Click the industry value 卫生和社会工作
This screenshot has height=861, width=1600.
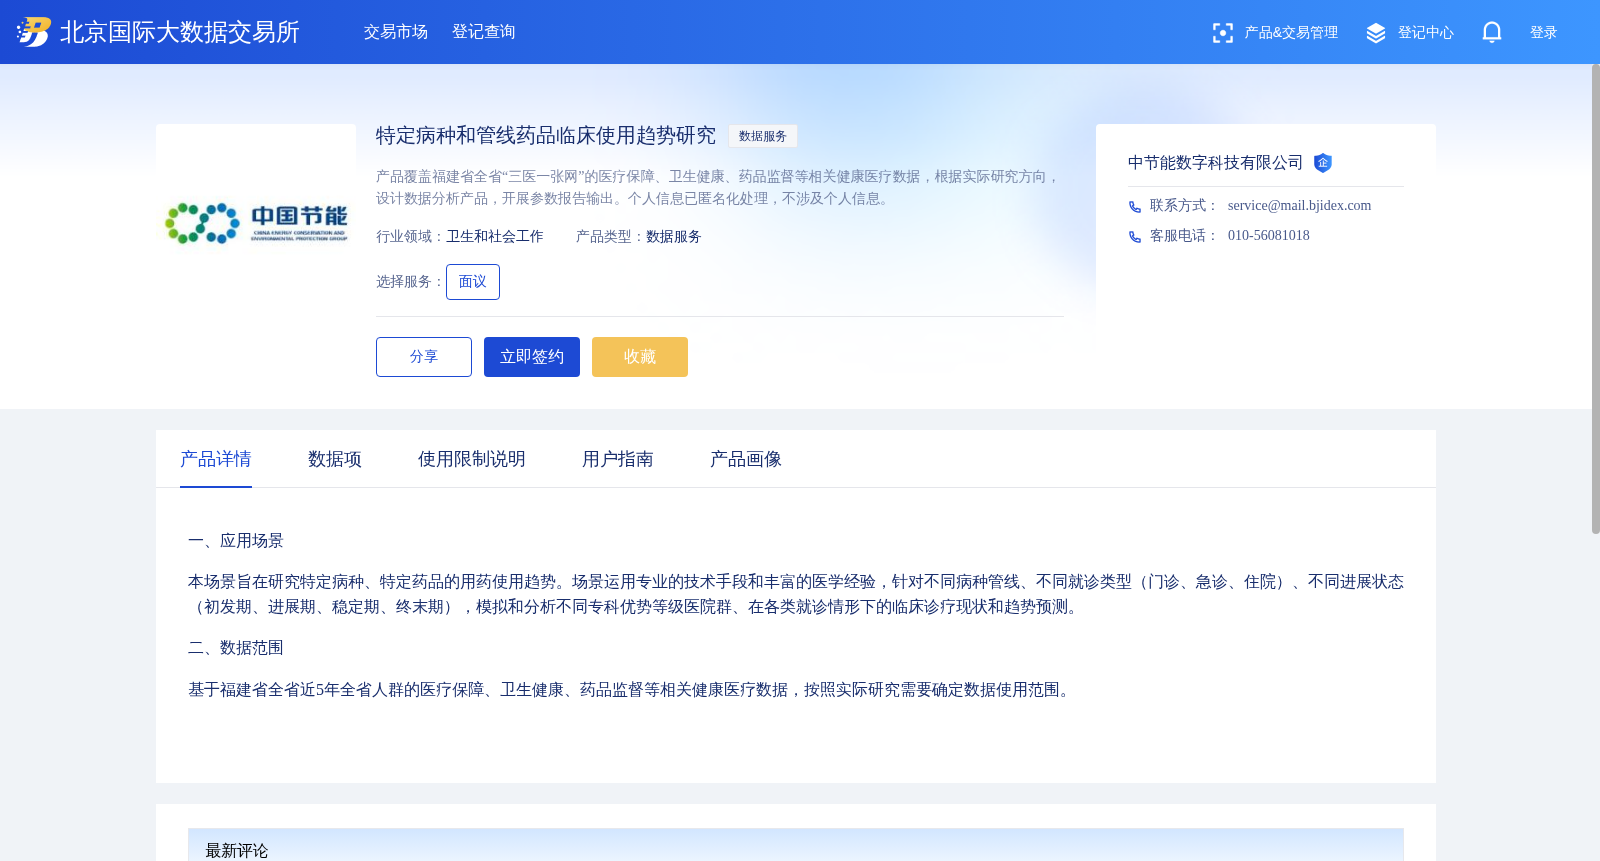pos(495,237)
